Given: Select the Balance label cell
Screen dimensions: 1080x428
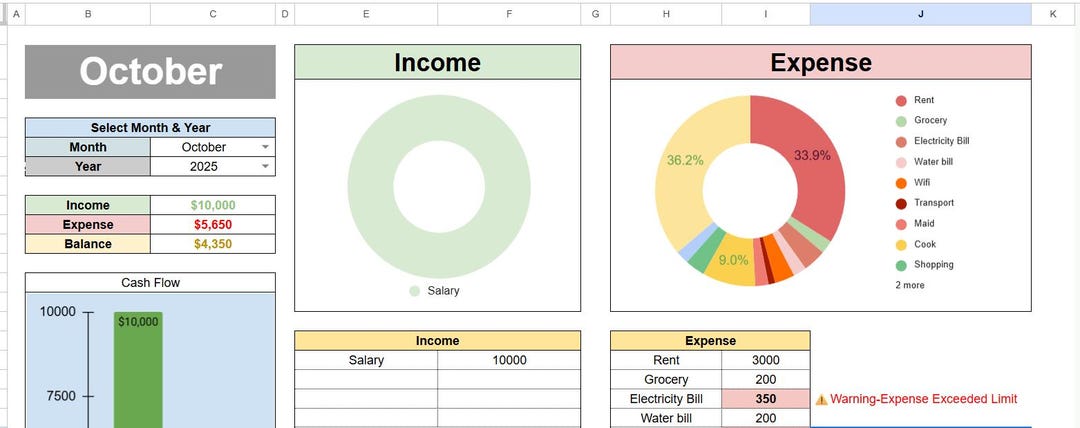Looking at the screenshot, I should [87, 244].
